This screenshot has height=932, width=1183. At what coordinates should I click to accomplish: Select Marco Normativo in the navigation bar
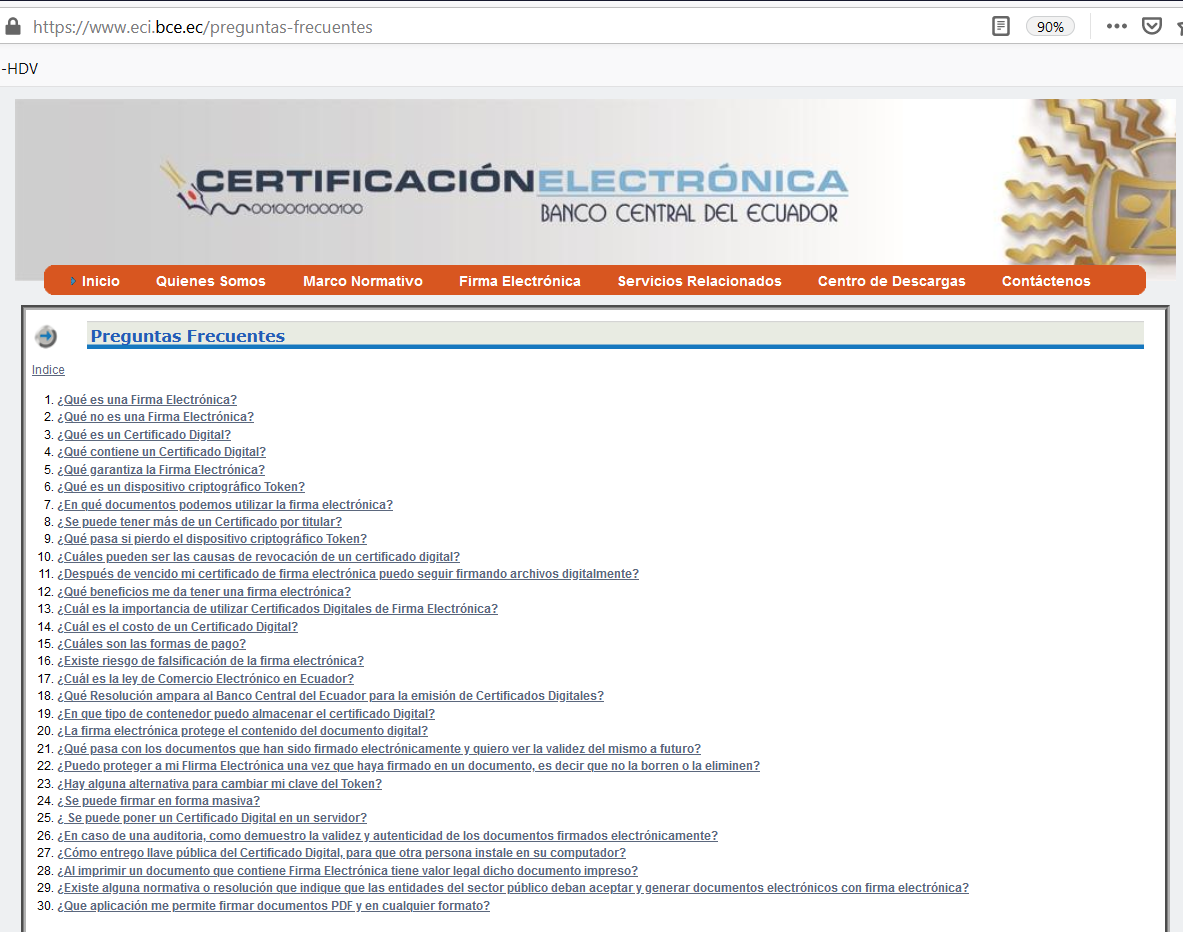click(x=362, y=281)
